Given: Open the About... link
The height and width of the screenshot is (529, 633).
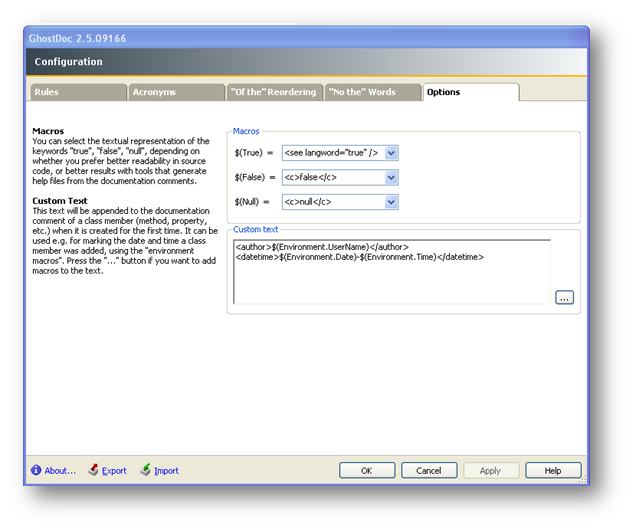Looking at the screenshot, I should pos(60,470).
